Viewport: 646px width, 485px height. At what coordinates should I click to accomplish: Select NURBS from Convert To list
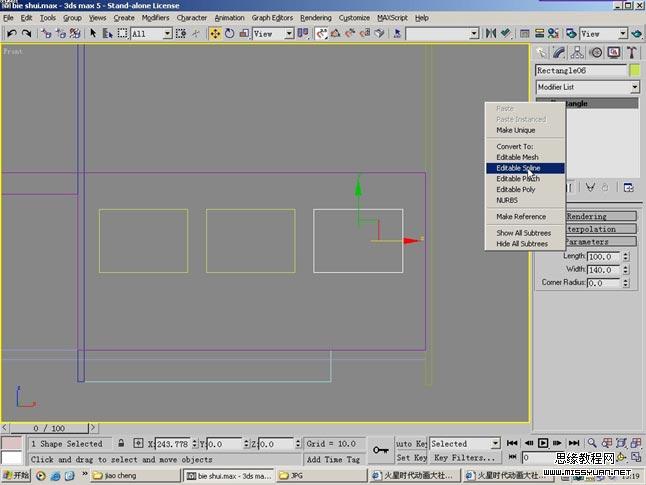(525, 200)
